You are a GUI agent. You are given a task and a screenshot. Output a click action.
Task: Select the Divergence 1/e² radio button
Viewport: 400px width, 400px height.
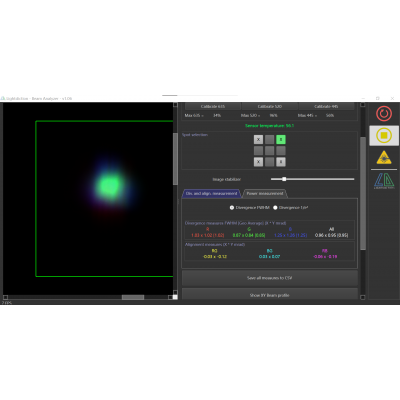[275, 208]
